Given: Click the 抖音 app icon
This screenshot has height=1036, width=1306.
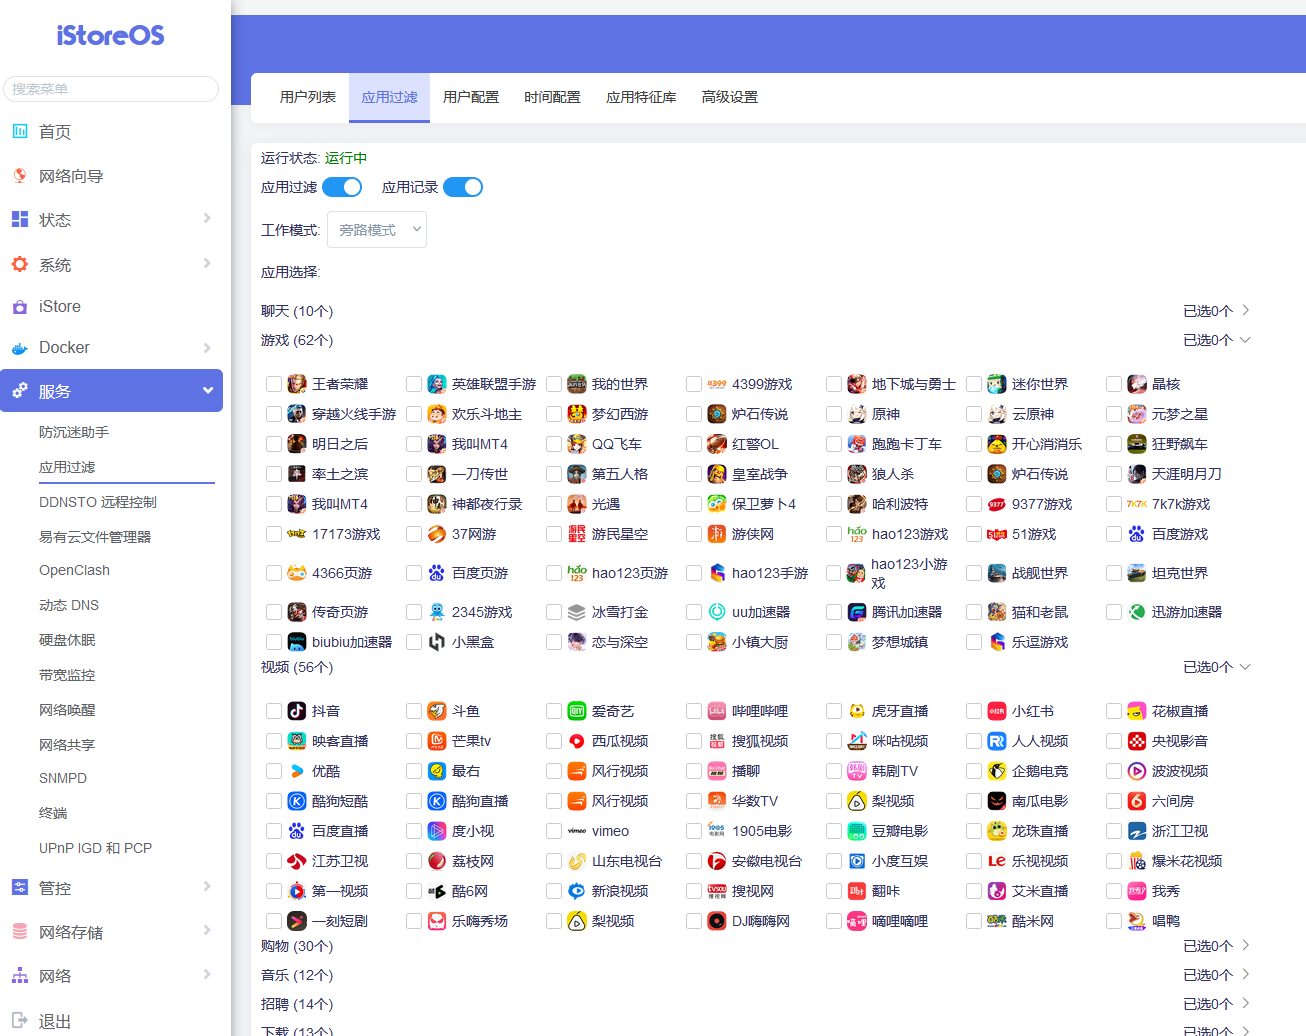Looking at the screenshot, I should click(x=297, y=711).
